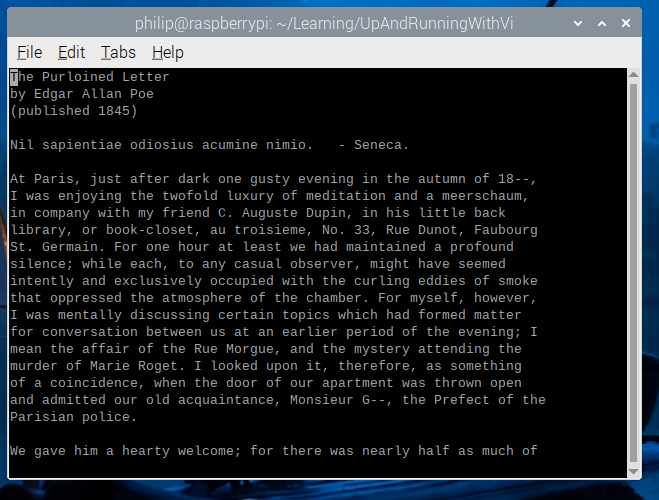
Task: Open the Help menu
Action: (168, 53)
